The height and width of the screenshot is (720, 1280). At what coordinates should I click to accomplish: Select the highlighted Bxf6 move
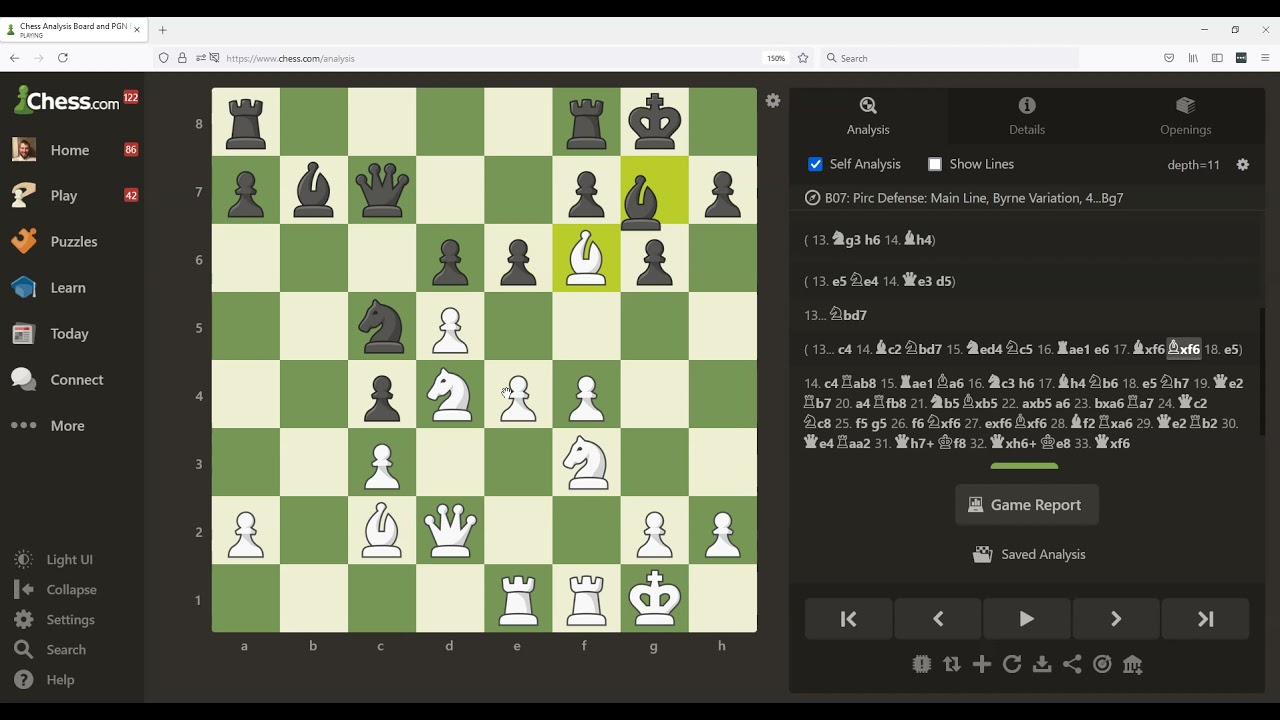click(1184, 349)
